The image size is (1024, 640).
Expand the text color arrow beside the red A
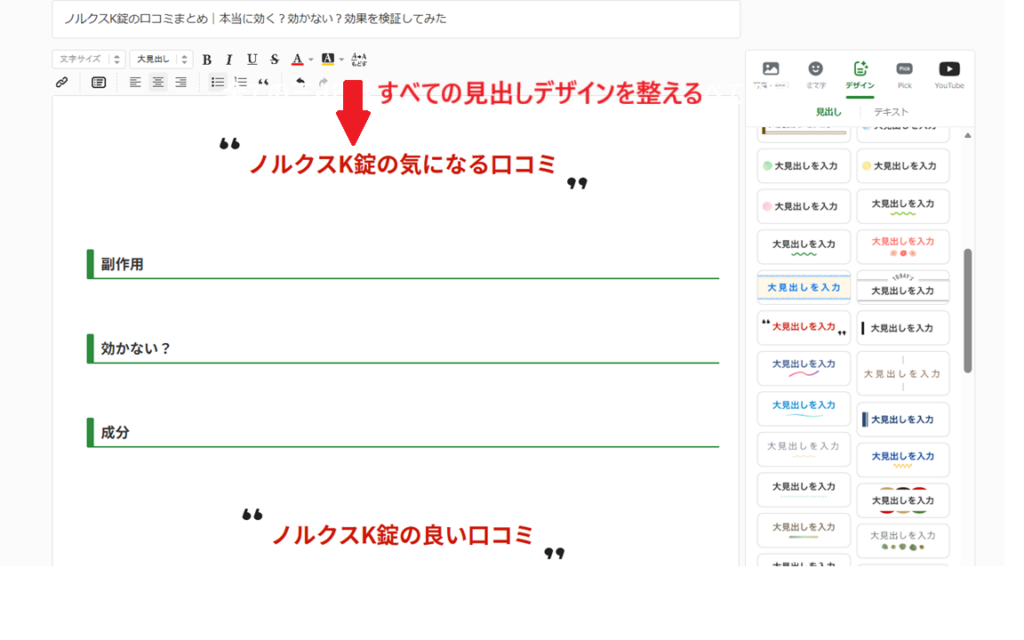click(x=311, y=59)
